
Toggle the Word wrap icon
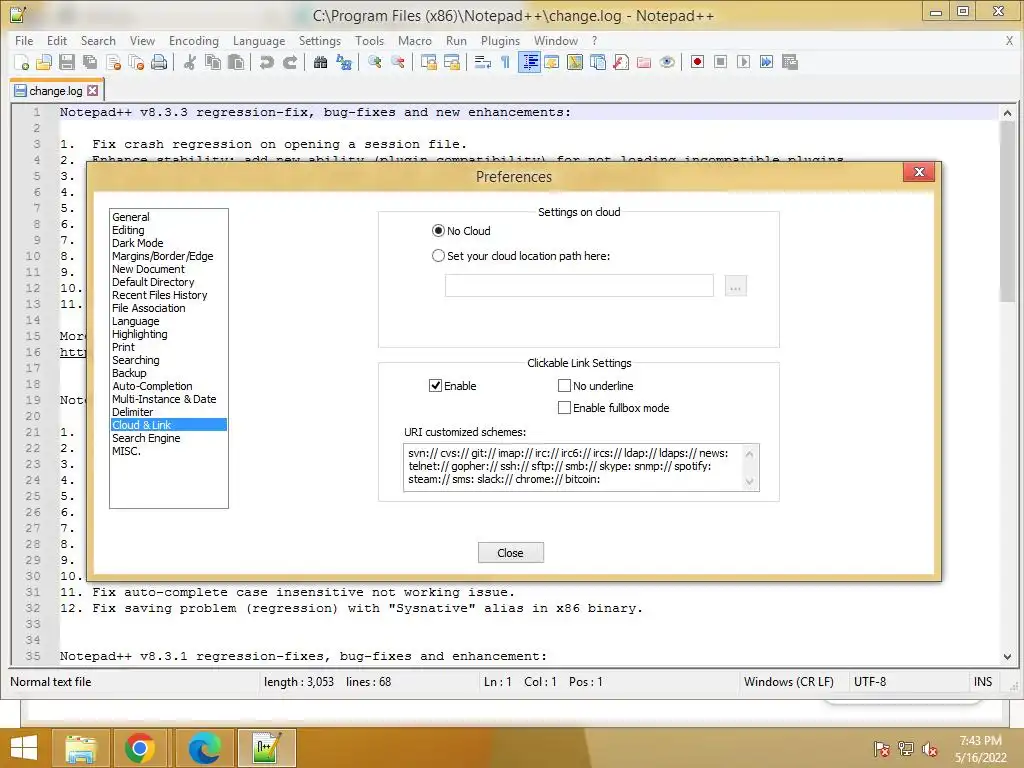pos(483,62)
